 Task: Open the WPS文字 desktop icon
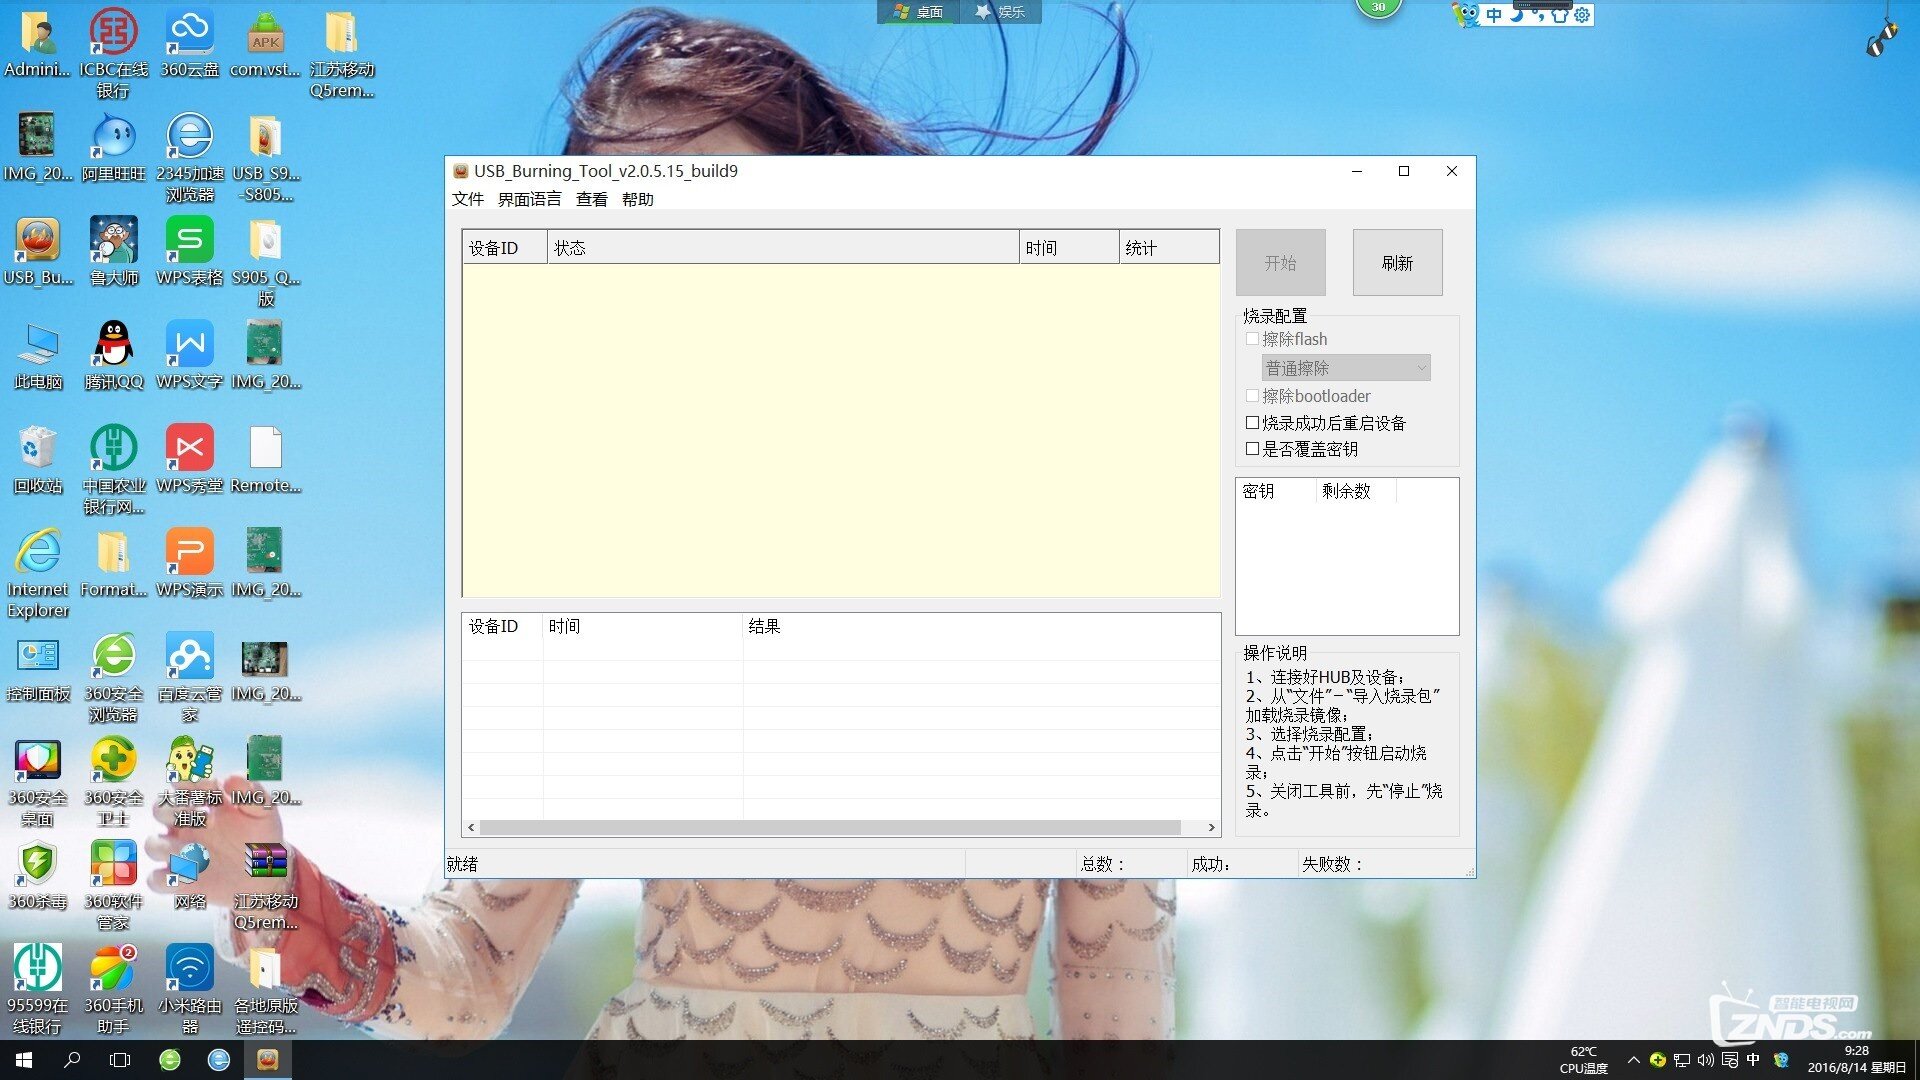(x=189, y=355)
